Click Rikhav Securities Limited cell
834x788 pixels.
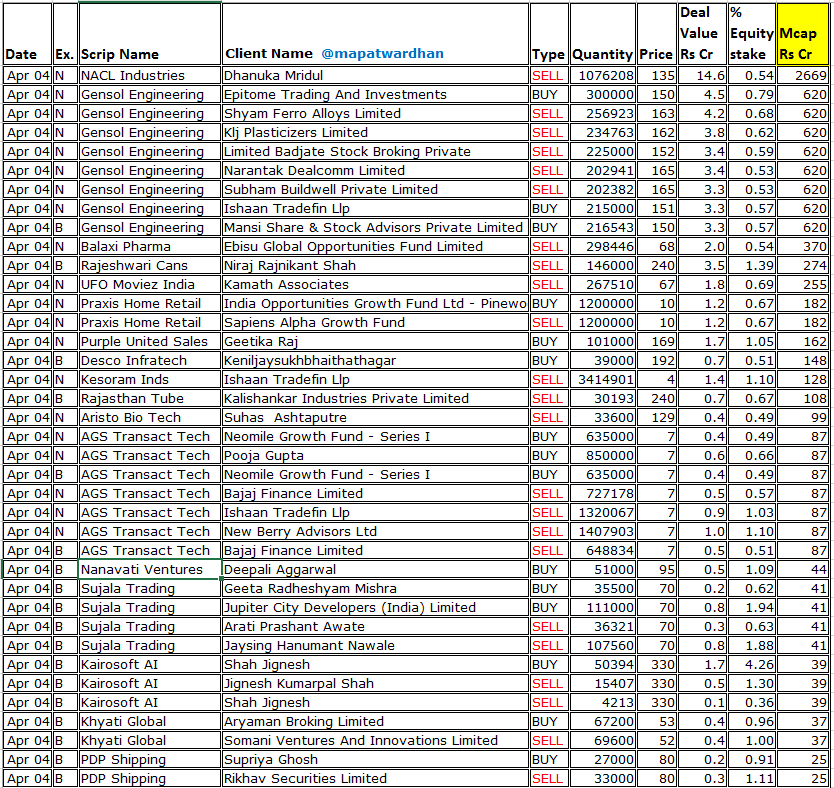(x=375, y=778)
